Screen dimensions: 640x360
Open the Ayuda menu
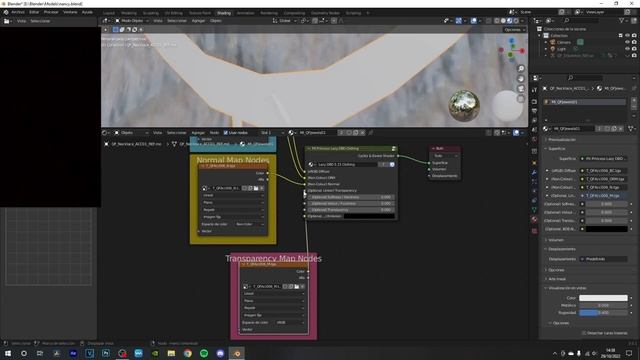click(x=87, y=12)
